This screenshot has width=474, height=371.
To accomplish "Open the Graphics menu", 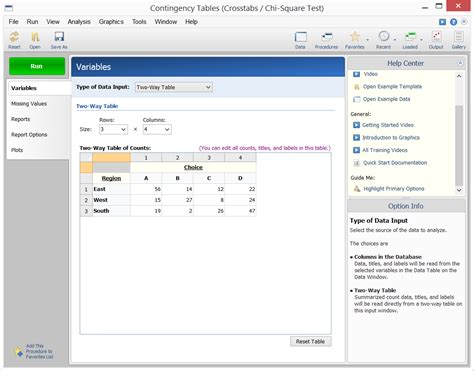I will [111, 22].
